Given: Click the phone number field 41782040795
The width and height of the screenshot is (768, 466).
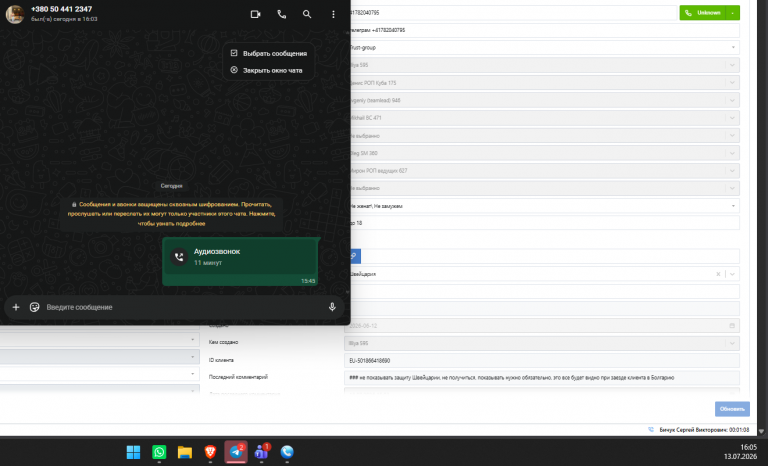Looking at the screenshot, I should click(512, 13).
